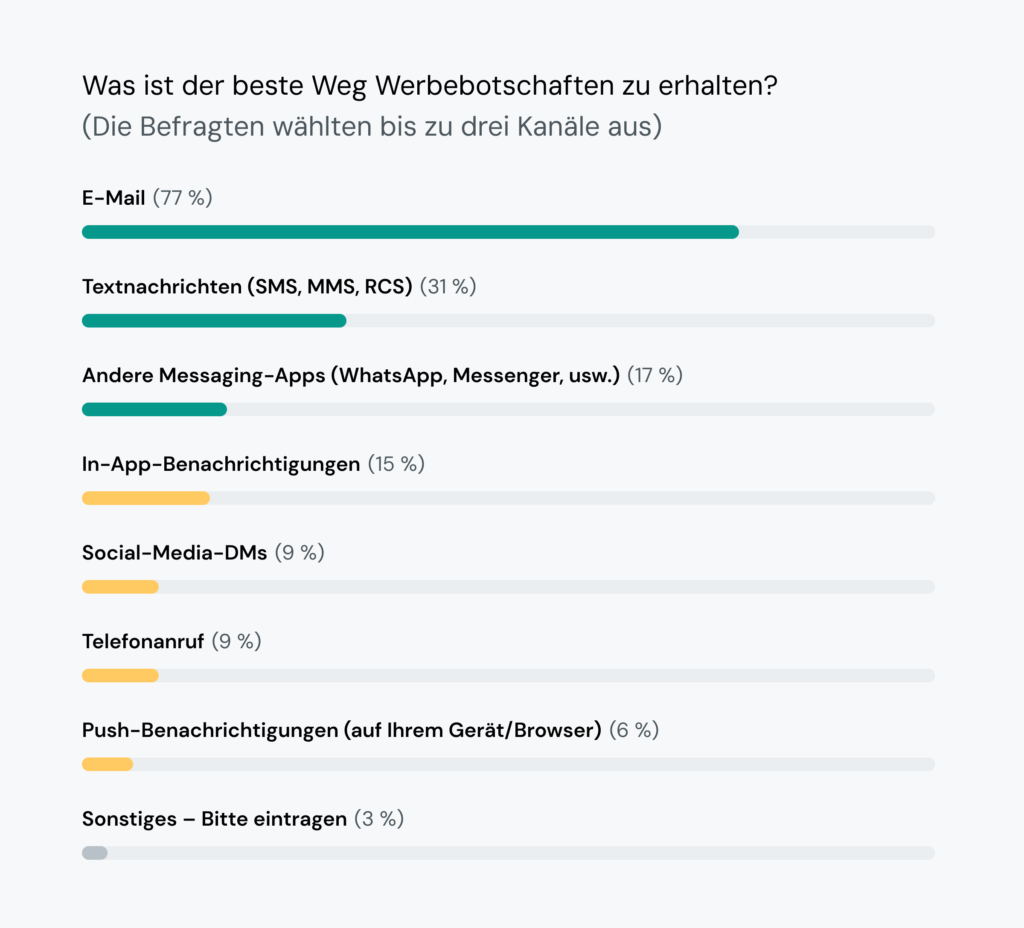Click the green E-Mail bar
Image resolution: width=1024 pixels, height=928 pixels.
pyautogui.click(x=410, y=232)
